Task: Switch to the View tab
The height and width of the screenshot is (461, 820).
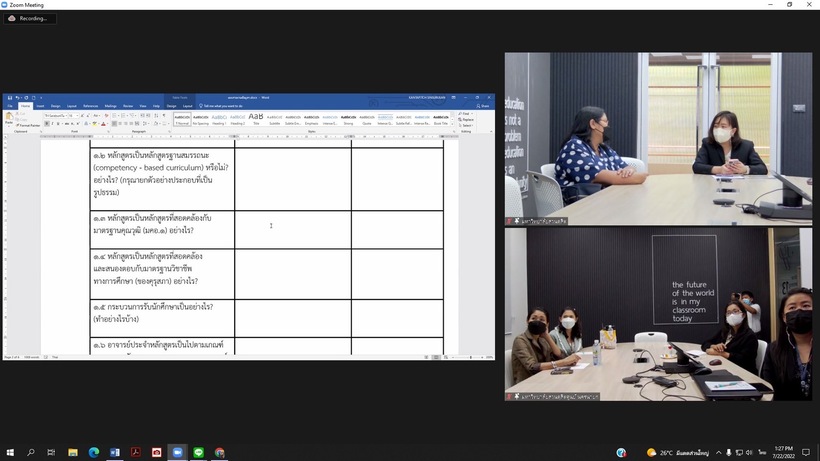Action: point(143,106)
